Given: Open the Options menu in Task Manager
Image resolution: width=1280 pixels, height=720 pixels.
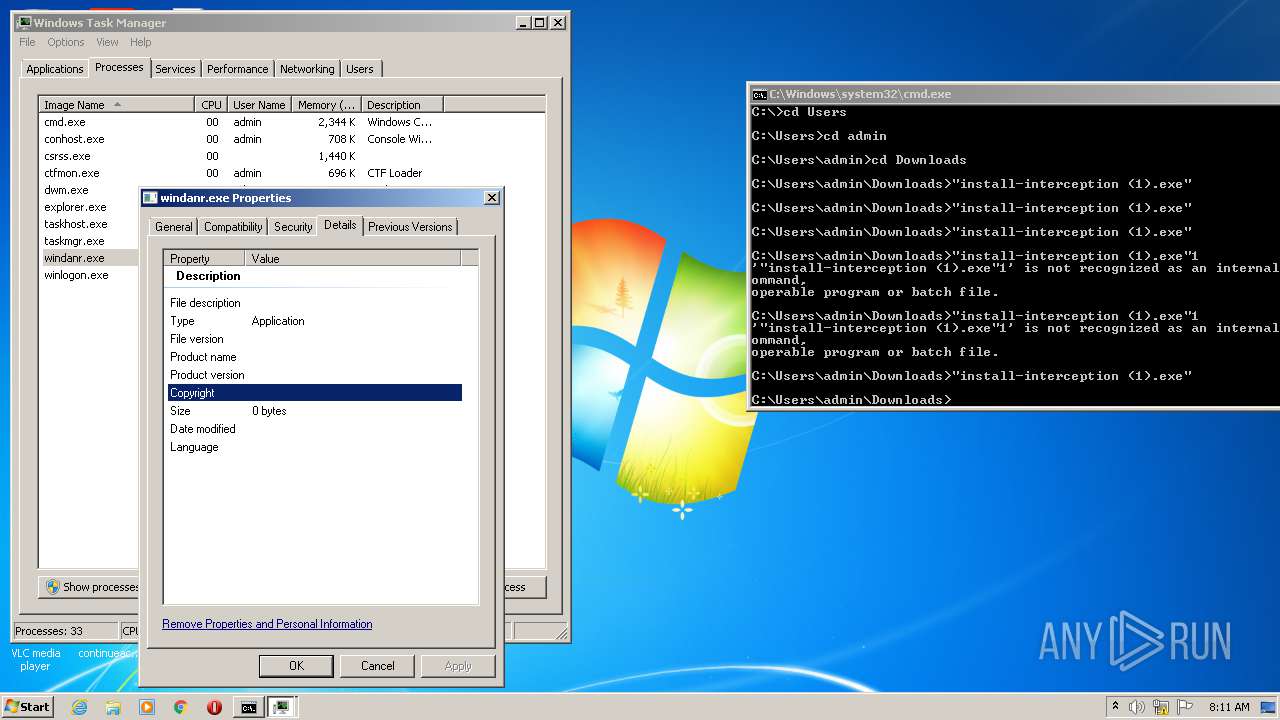Looking at the screenshot, I should (66, 42).
